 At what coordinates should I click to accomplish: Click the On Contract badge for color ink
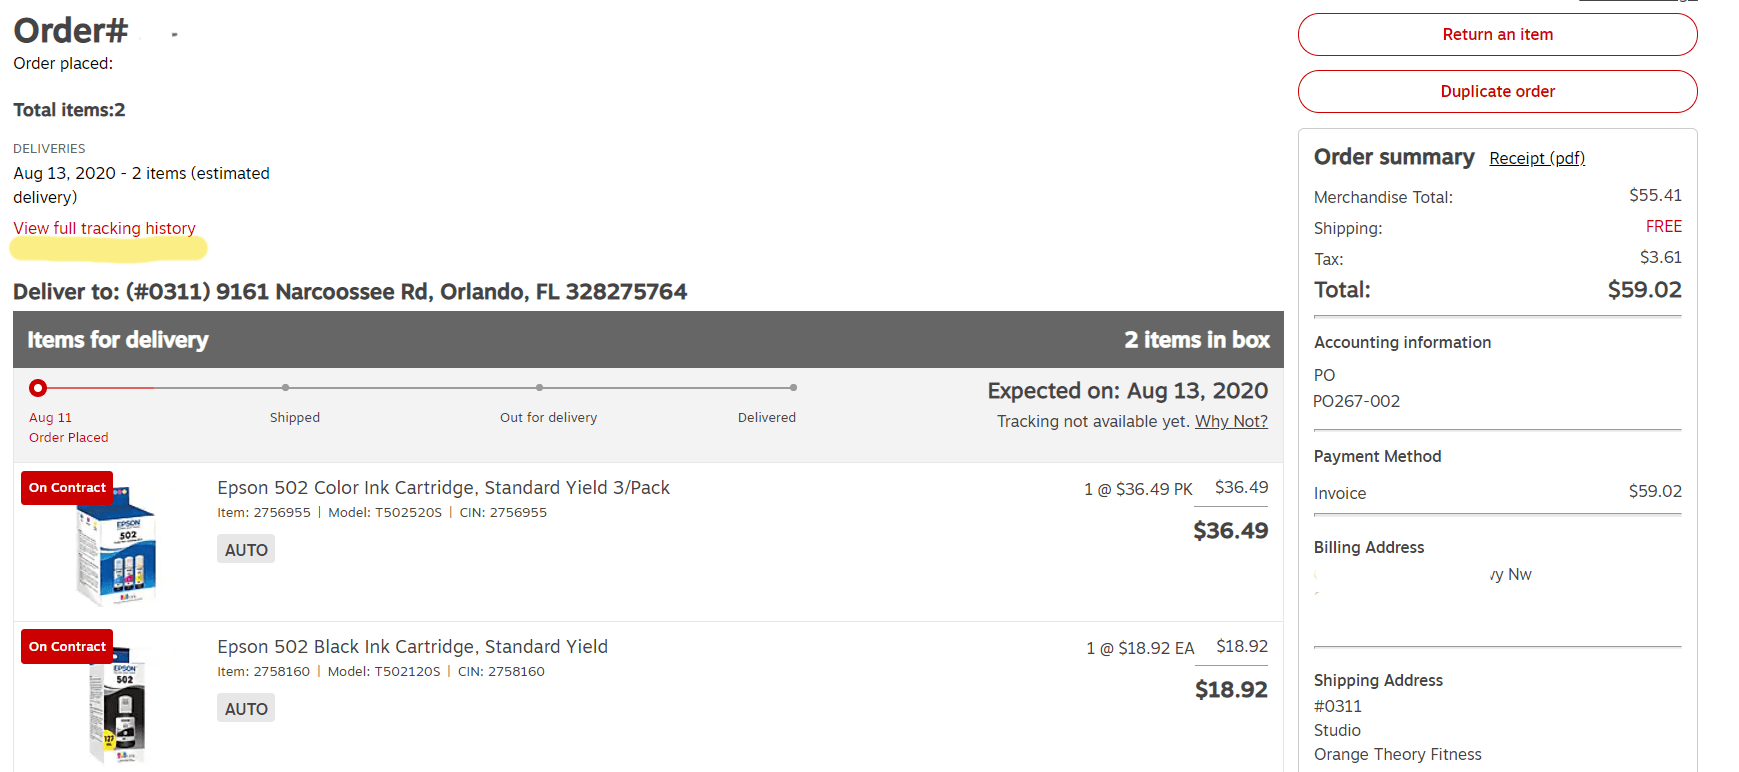click(66, 487)
